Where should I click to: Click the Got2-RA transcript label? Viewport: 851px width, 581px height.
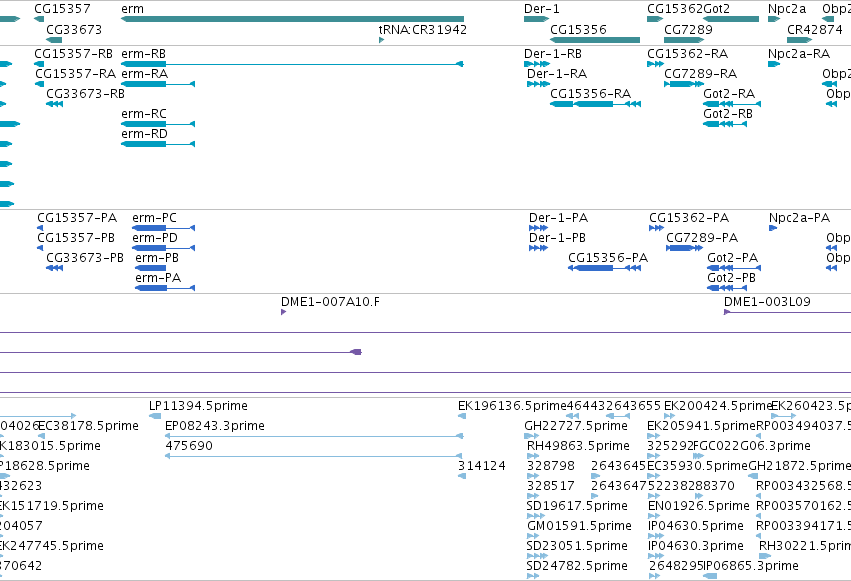[x=729, y=94]
